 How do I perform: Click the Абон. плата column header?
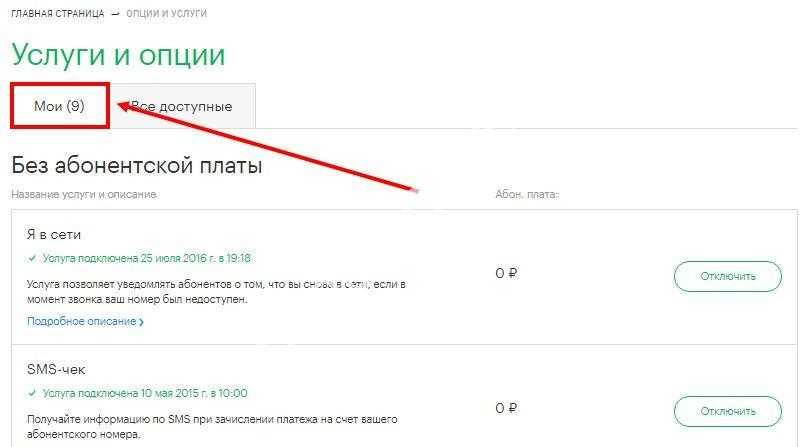(x=526, y=194)
